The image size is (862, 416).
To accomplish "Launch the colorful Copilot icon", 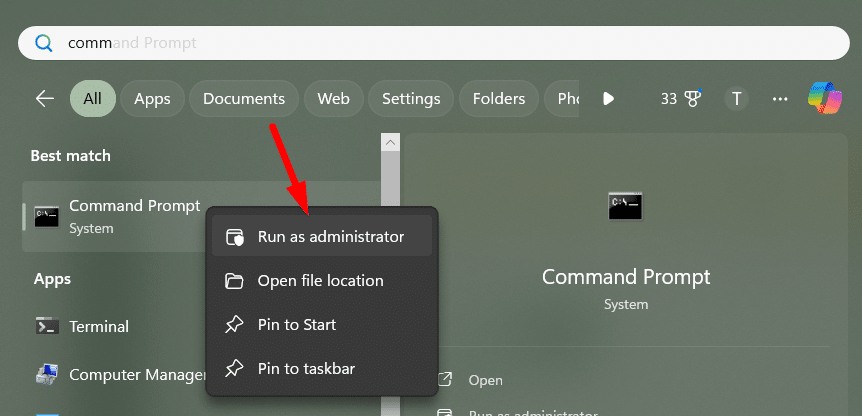I will [825, 98].
